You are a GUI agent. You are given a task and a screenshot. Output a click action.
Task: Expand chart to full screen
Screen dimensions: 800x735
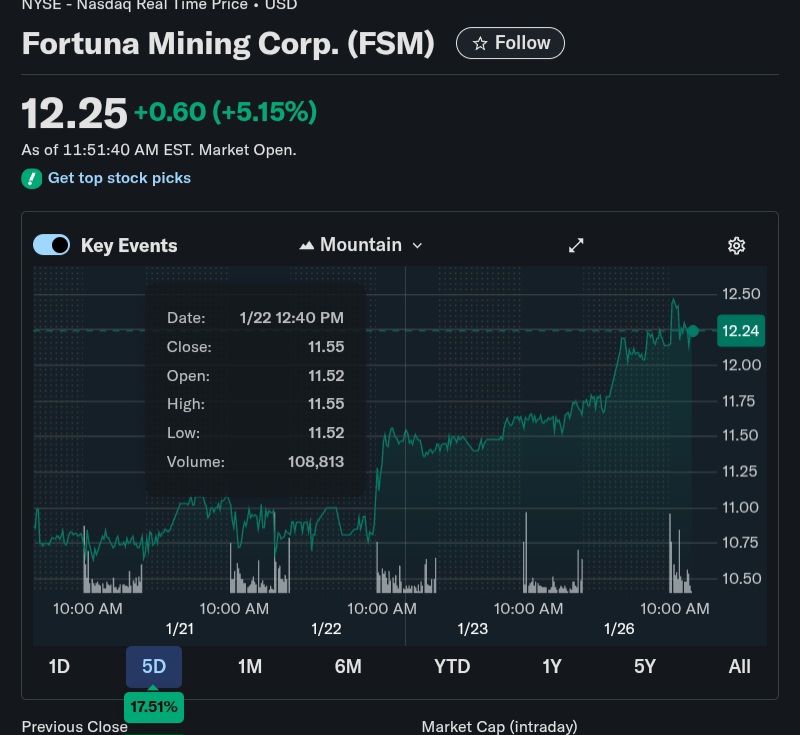(x=576, y=245)
